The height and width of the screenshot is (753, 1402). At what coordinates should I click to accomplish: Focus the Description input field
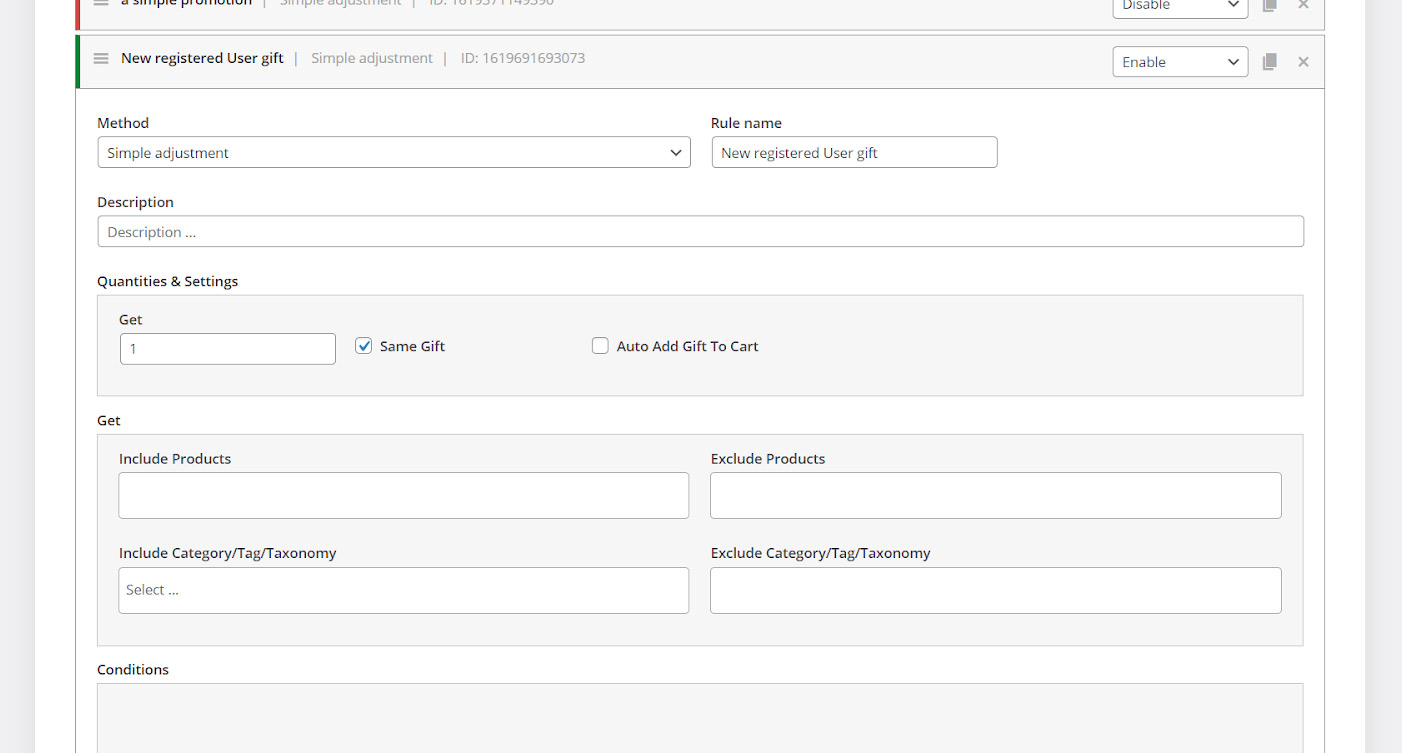pyautogui.click(x=700, y=232)
